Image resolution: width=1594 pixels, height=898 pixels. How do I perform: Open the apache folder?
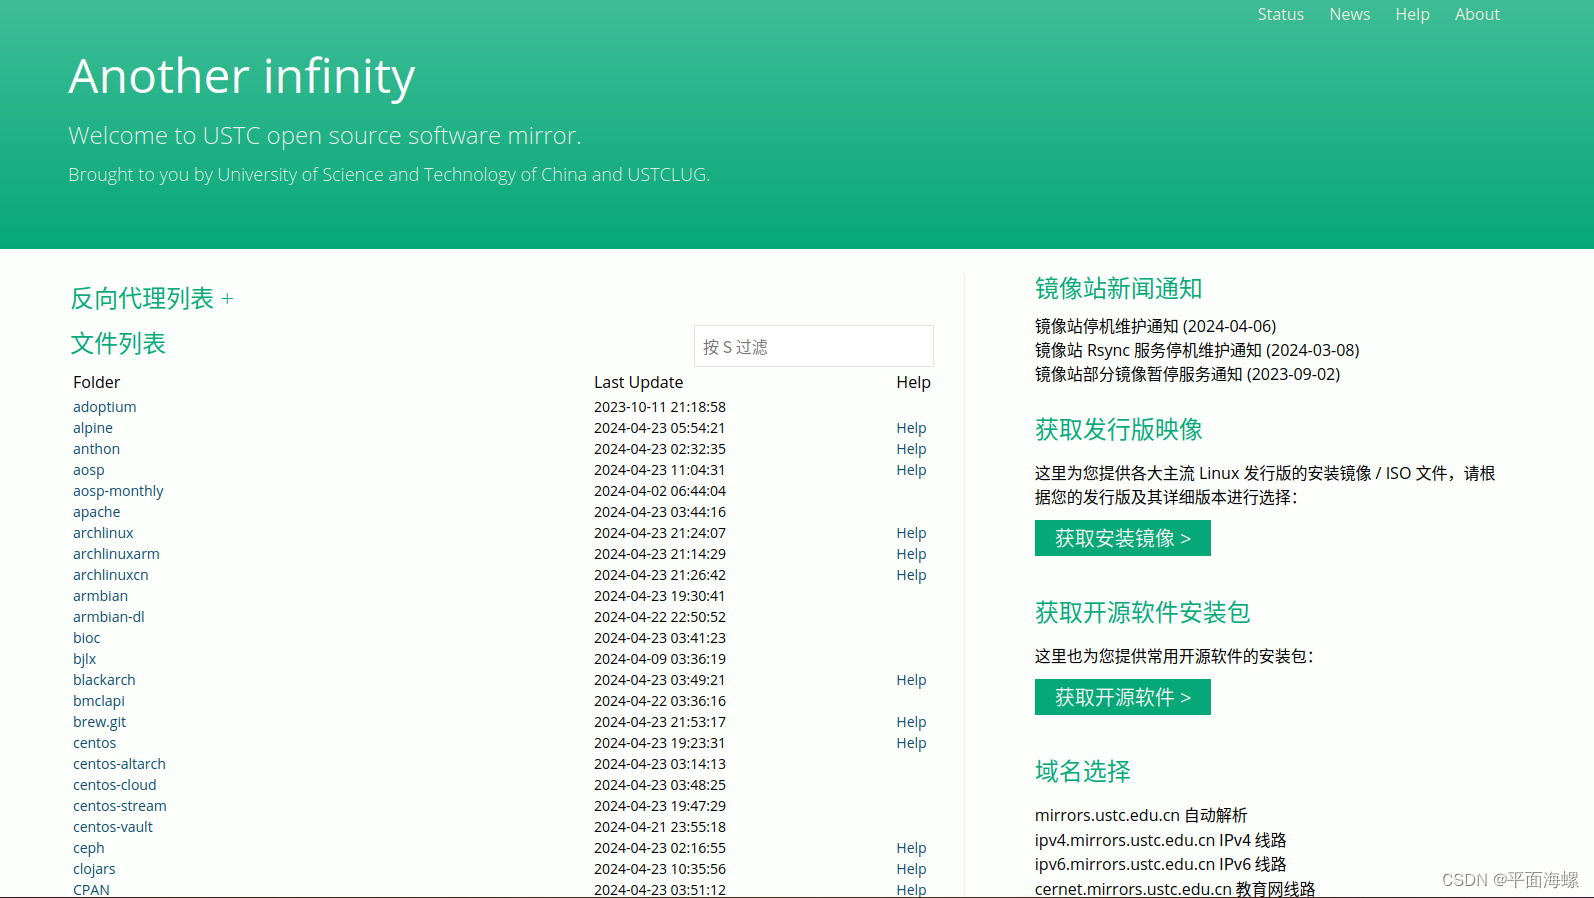click(96, 512)
